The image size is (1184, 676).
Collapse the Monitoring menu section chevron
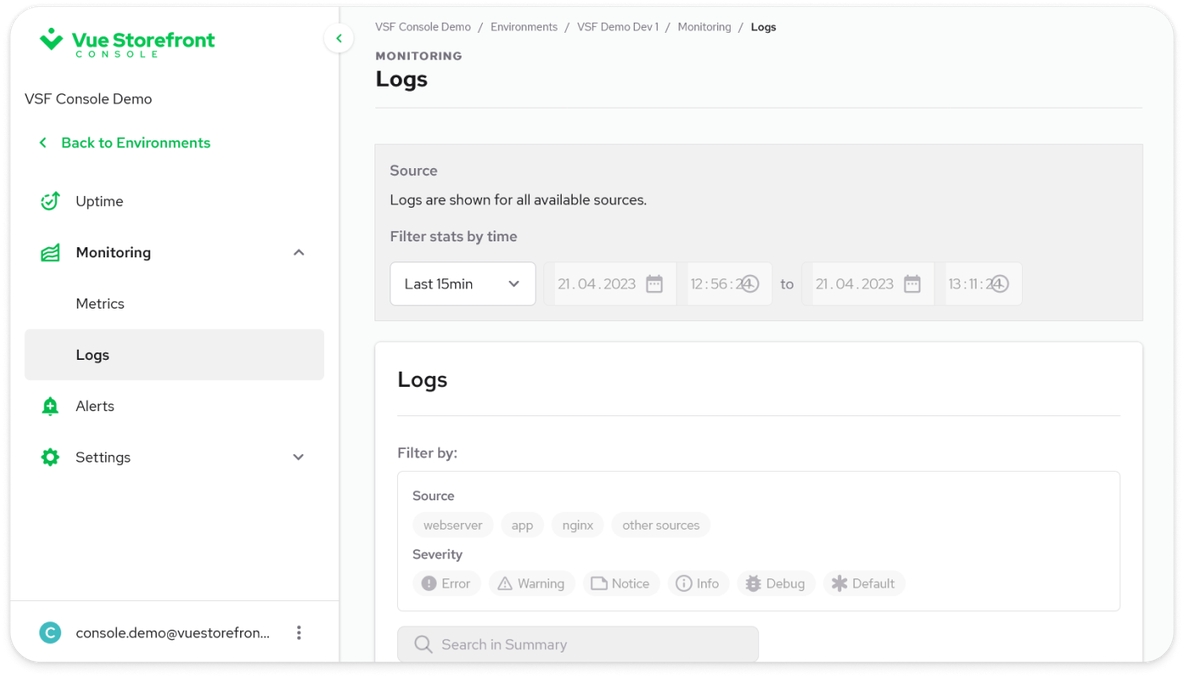299,252
